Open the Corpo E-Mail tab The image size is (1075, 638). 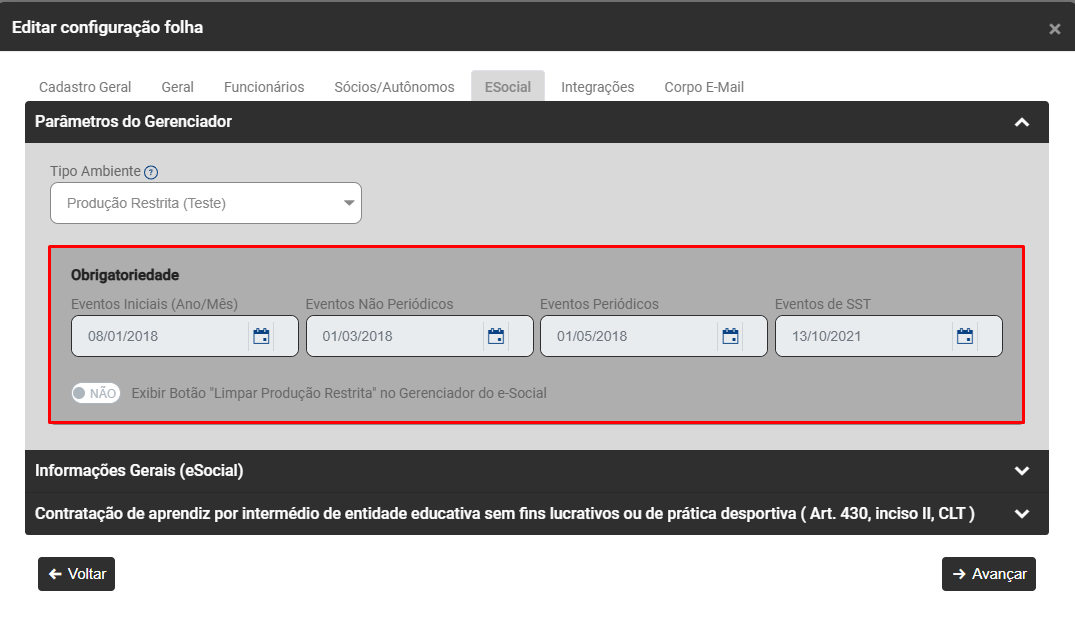704,87
